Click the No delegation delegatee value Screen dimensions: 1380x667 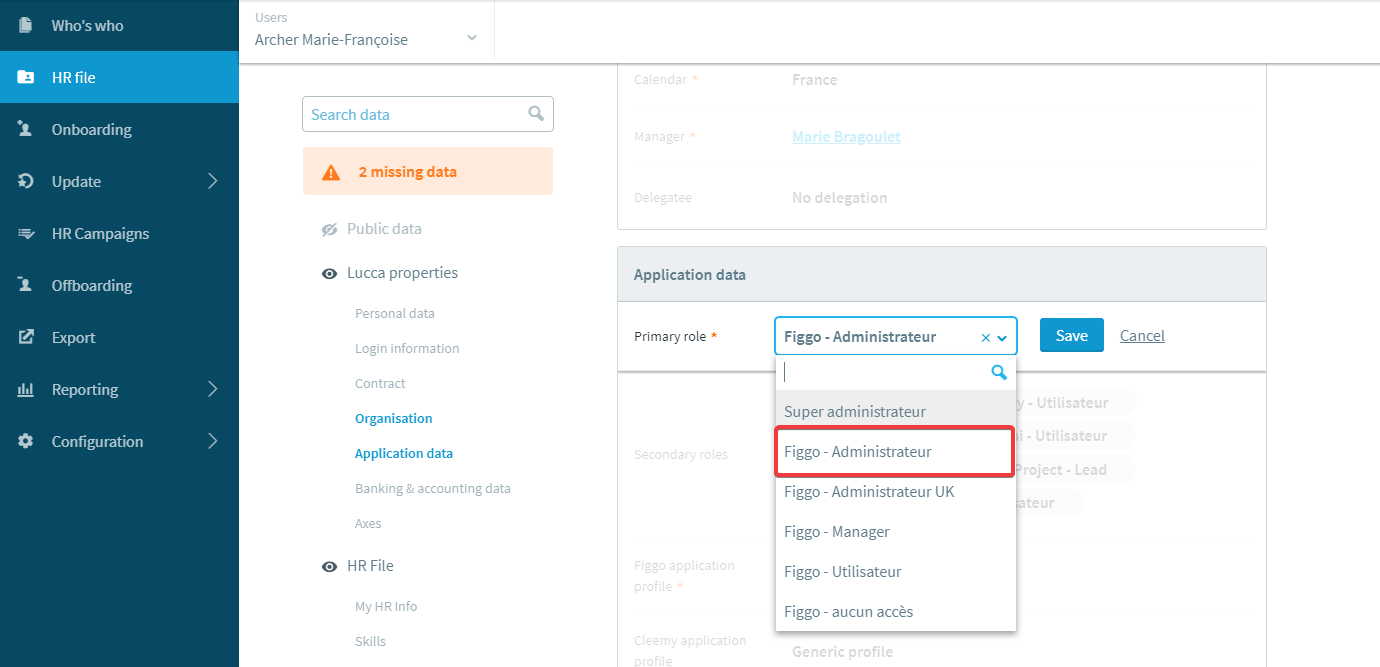click(x=839, y=198)
